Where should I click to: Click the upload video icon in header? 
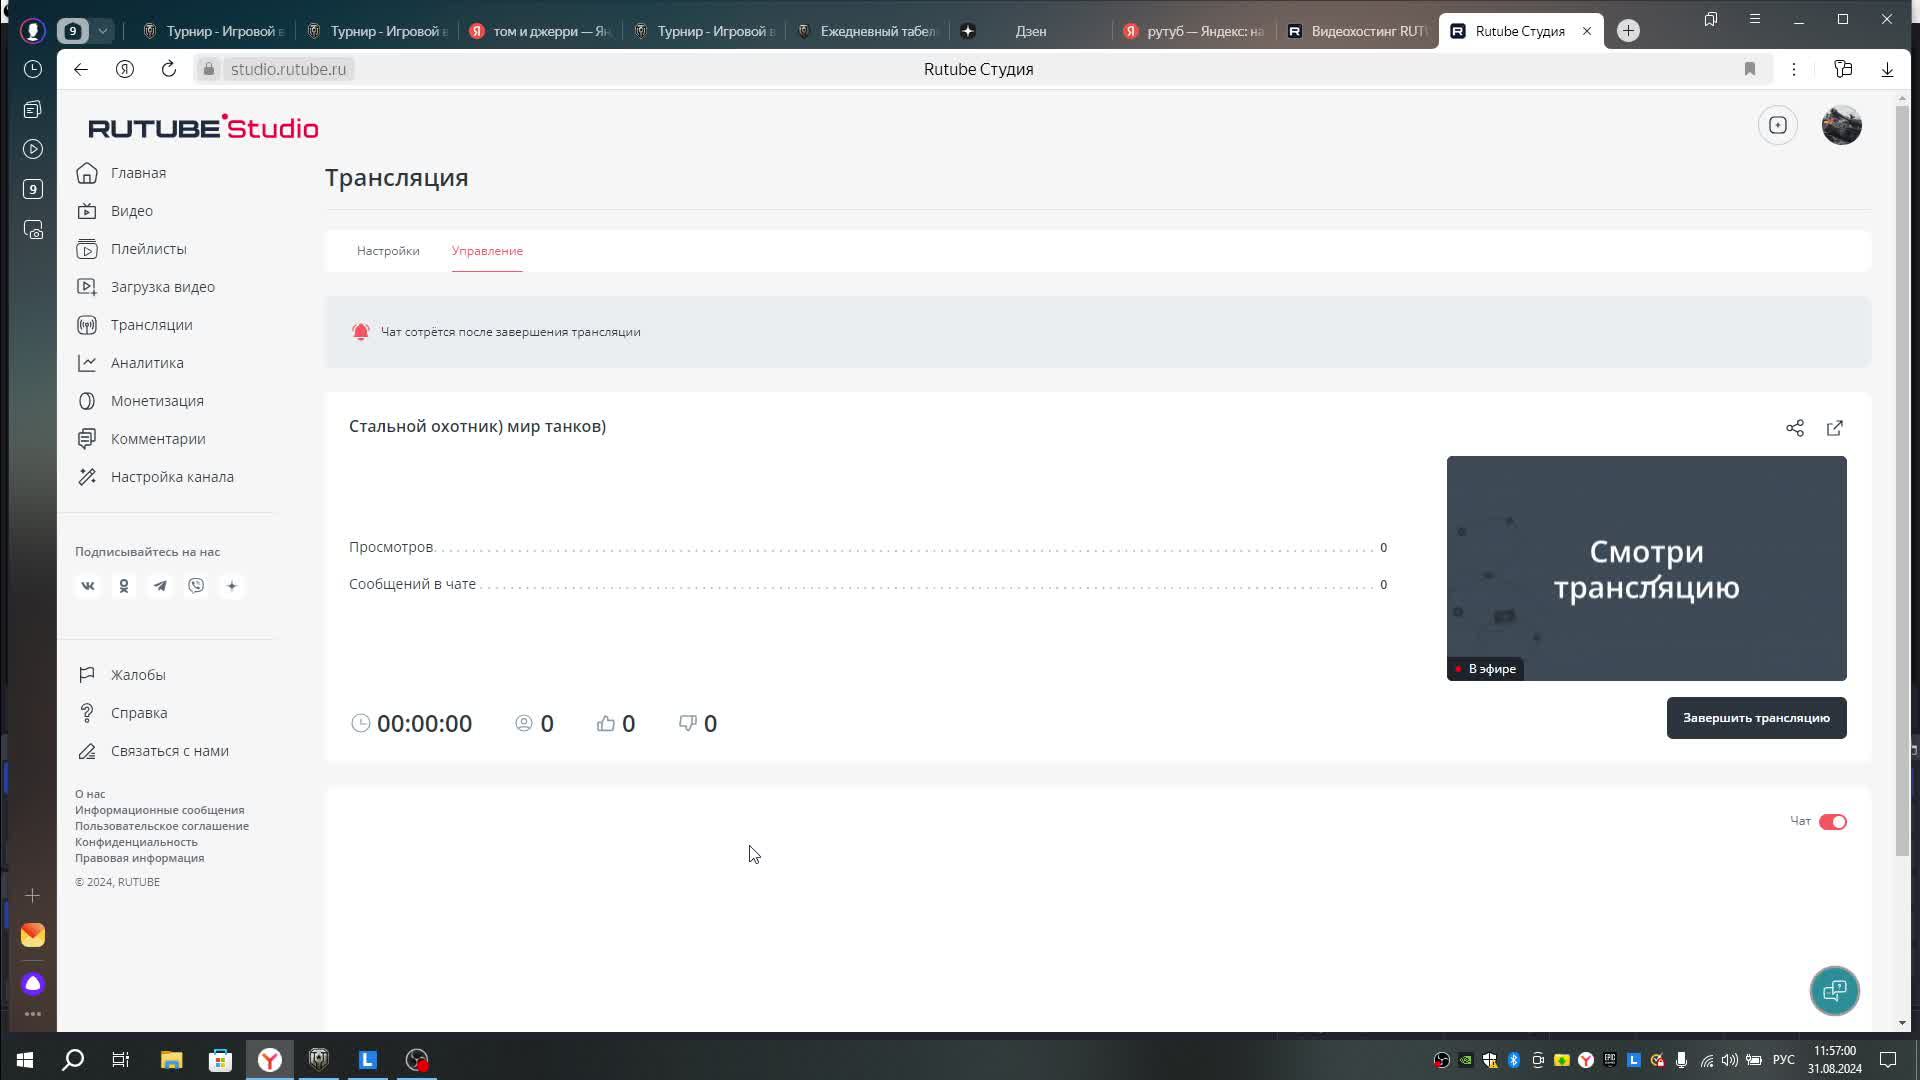pyautogui.click(x=1778, y=125)
